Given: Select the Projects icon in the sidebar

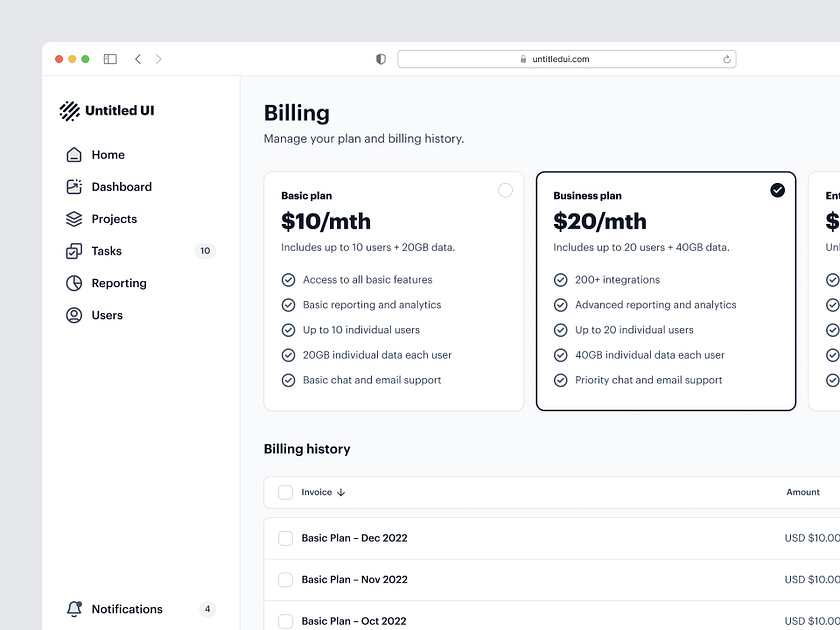Looking at the screenshot, I should (74, 218).
